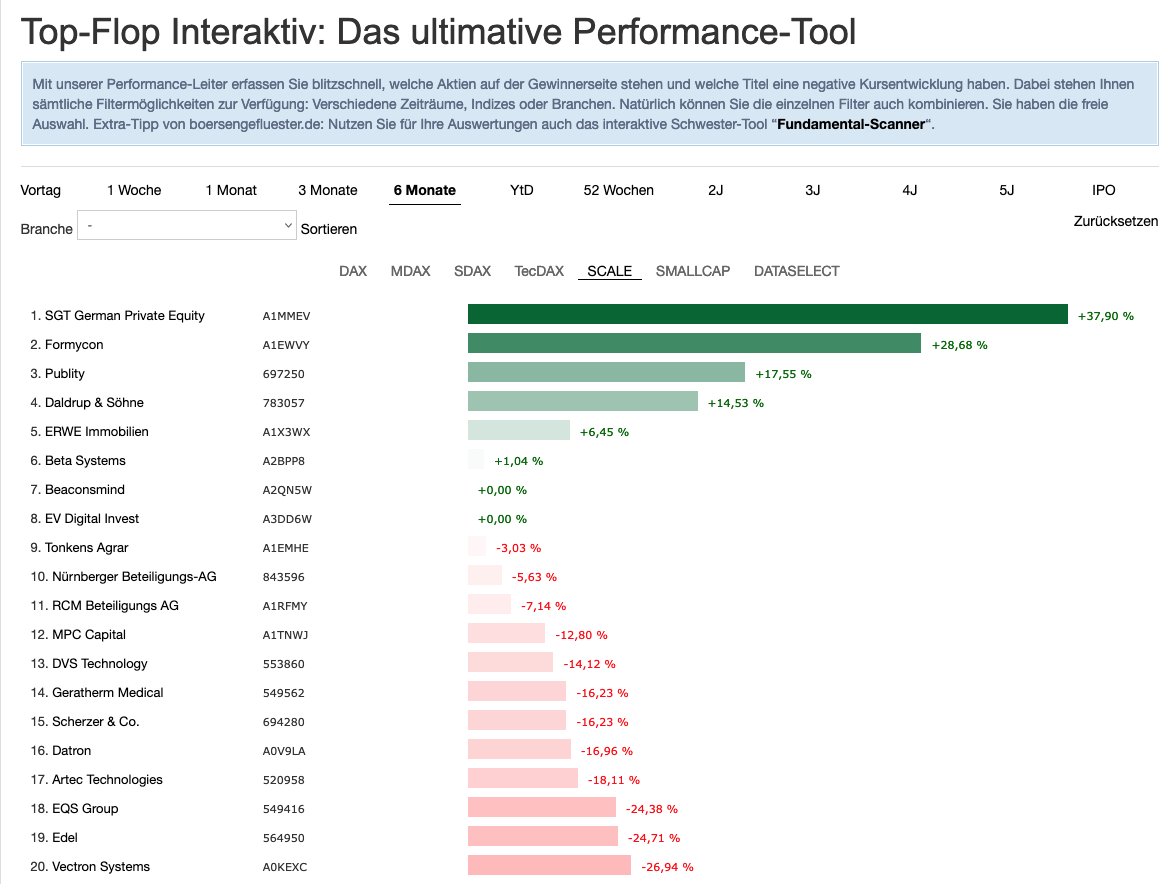Click Zurücksetzen to reset filters
The image size is (1175, 884).
[1116, 221]
